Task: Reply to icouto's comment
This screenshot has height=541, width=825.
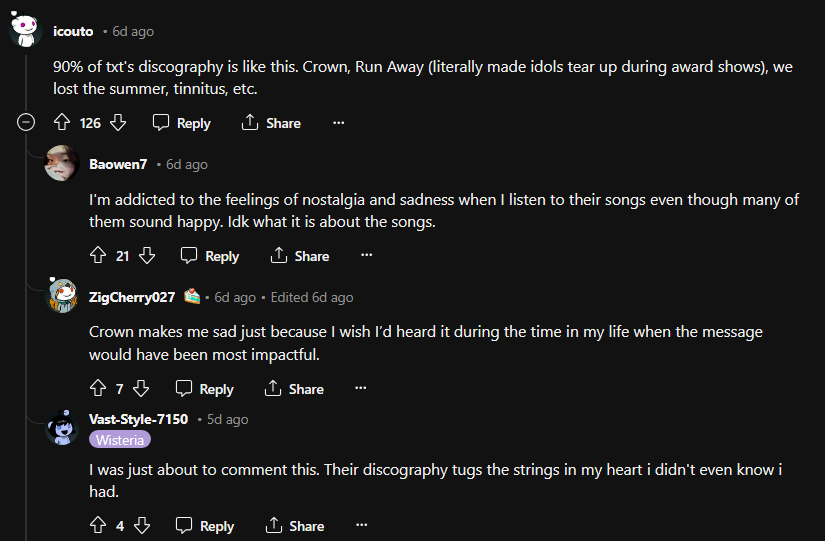Action: [182, 123]
